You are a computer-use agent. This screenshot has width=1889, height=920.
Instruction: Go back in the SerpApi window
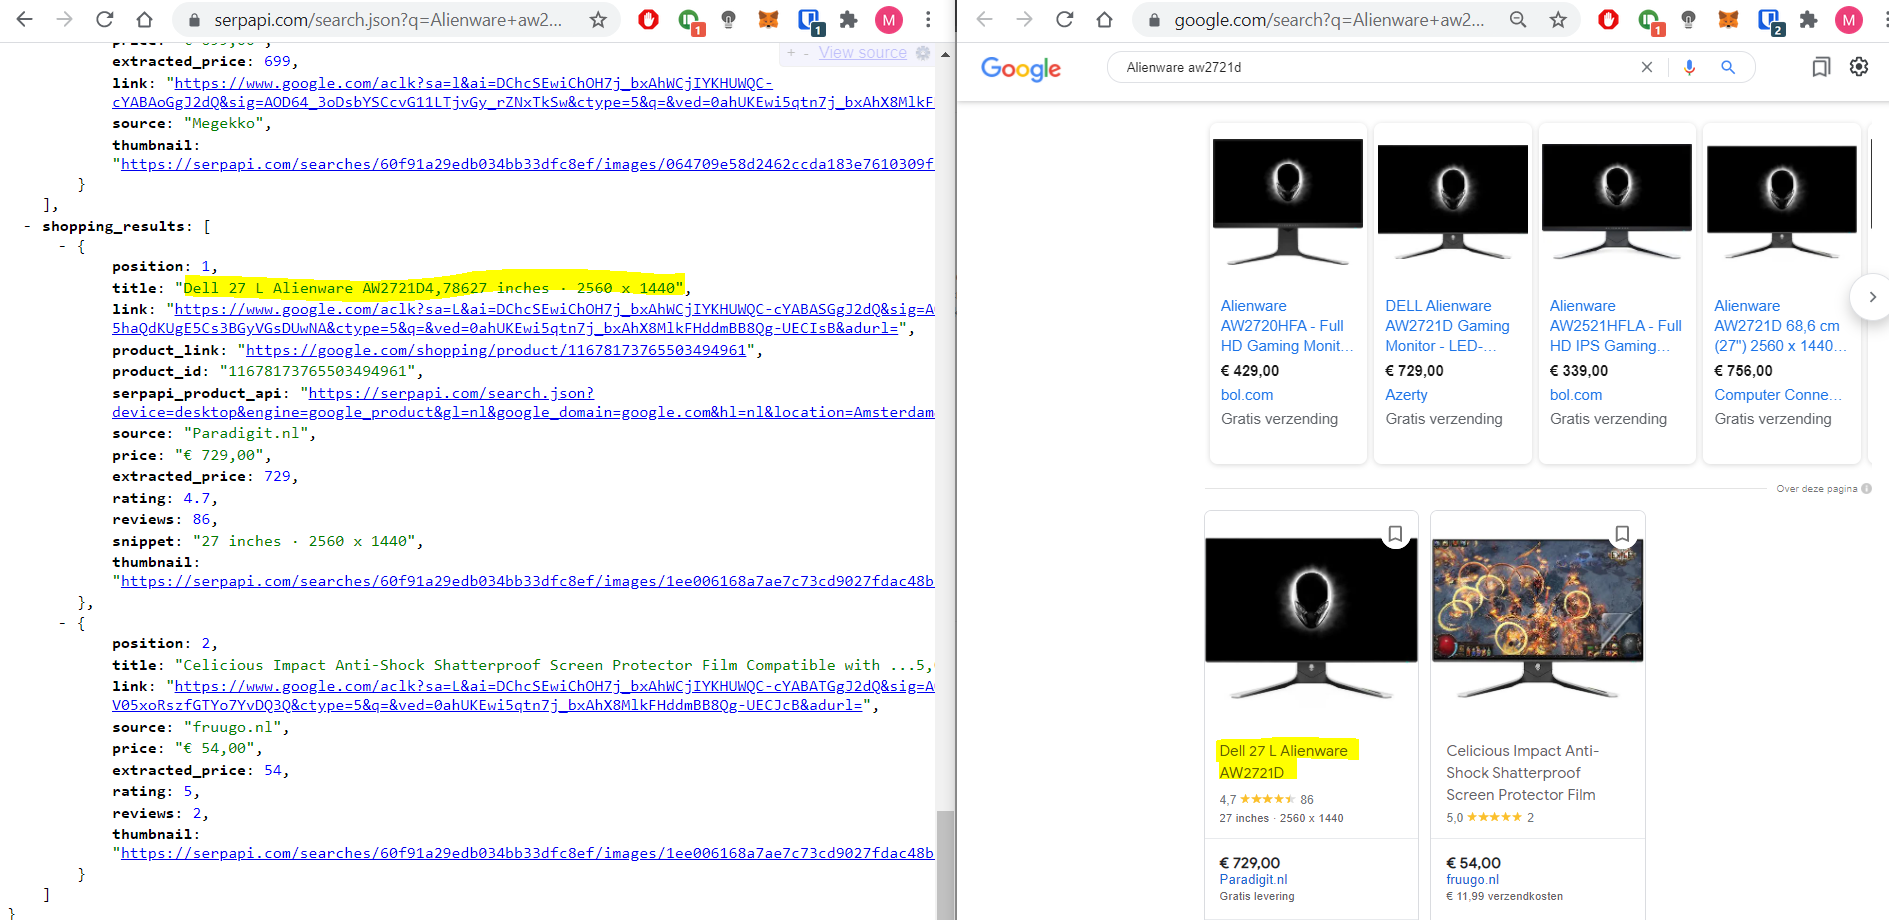pos(25,19)
